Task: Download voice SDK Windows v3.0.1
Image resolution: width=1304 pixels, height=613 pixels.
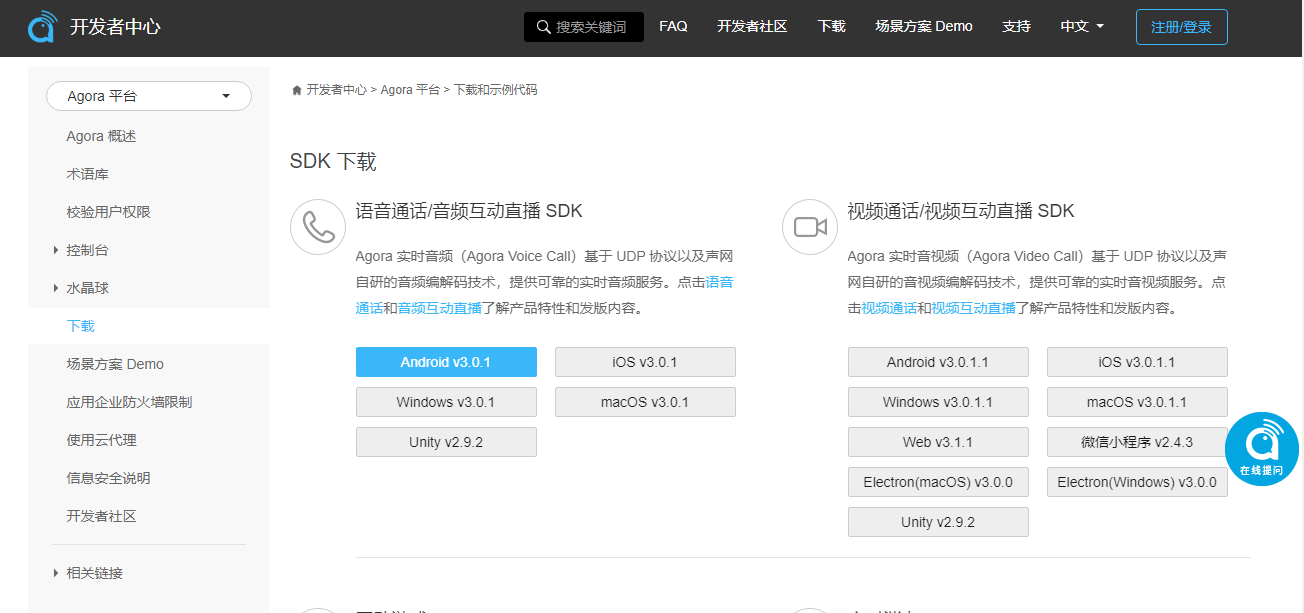Action: (446, 402)
